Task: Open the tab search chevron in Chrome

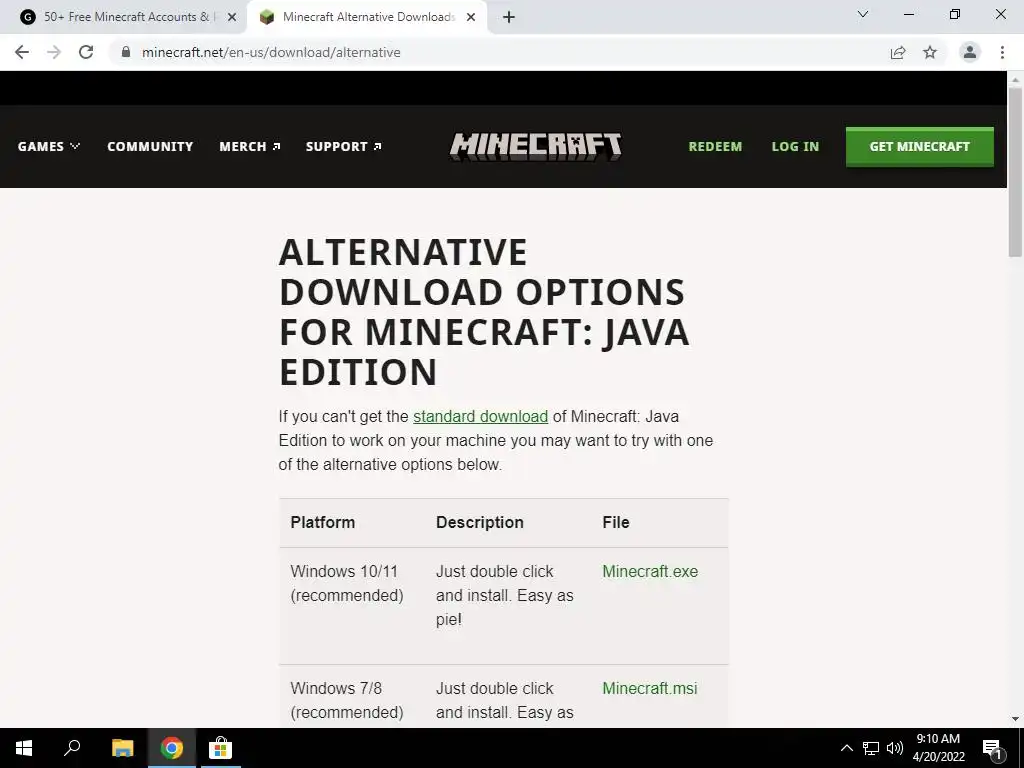Action: coord(863,14)
